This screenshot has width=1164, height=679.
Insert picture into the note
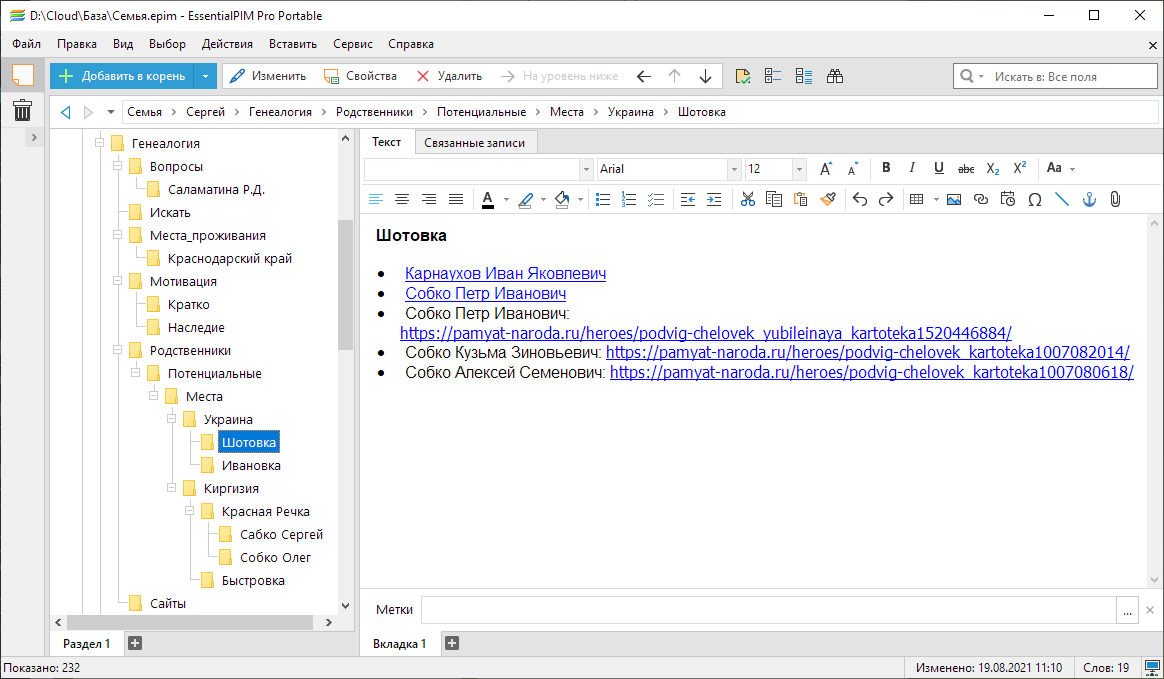click(953, 199)
